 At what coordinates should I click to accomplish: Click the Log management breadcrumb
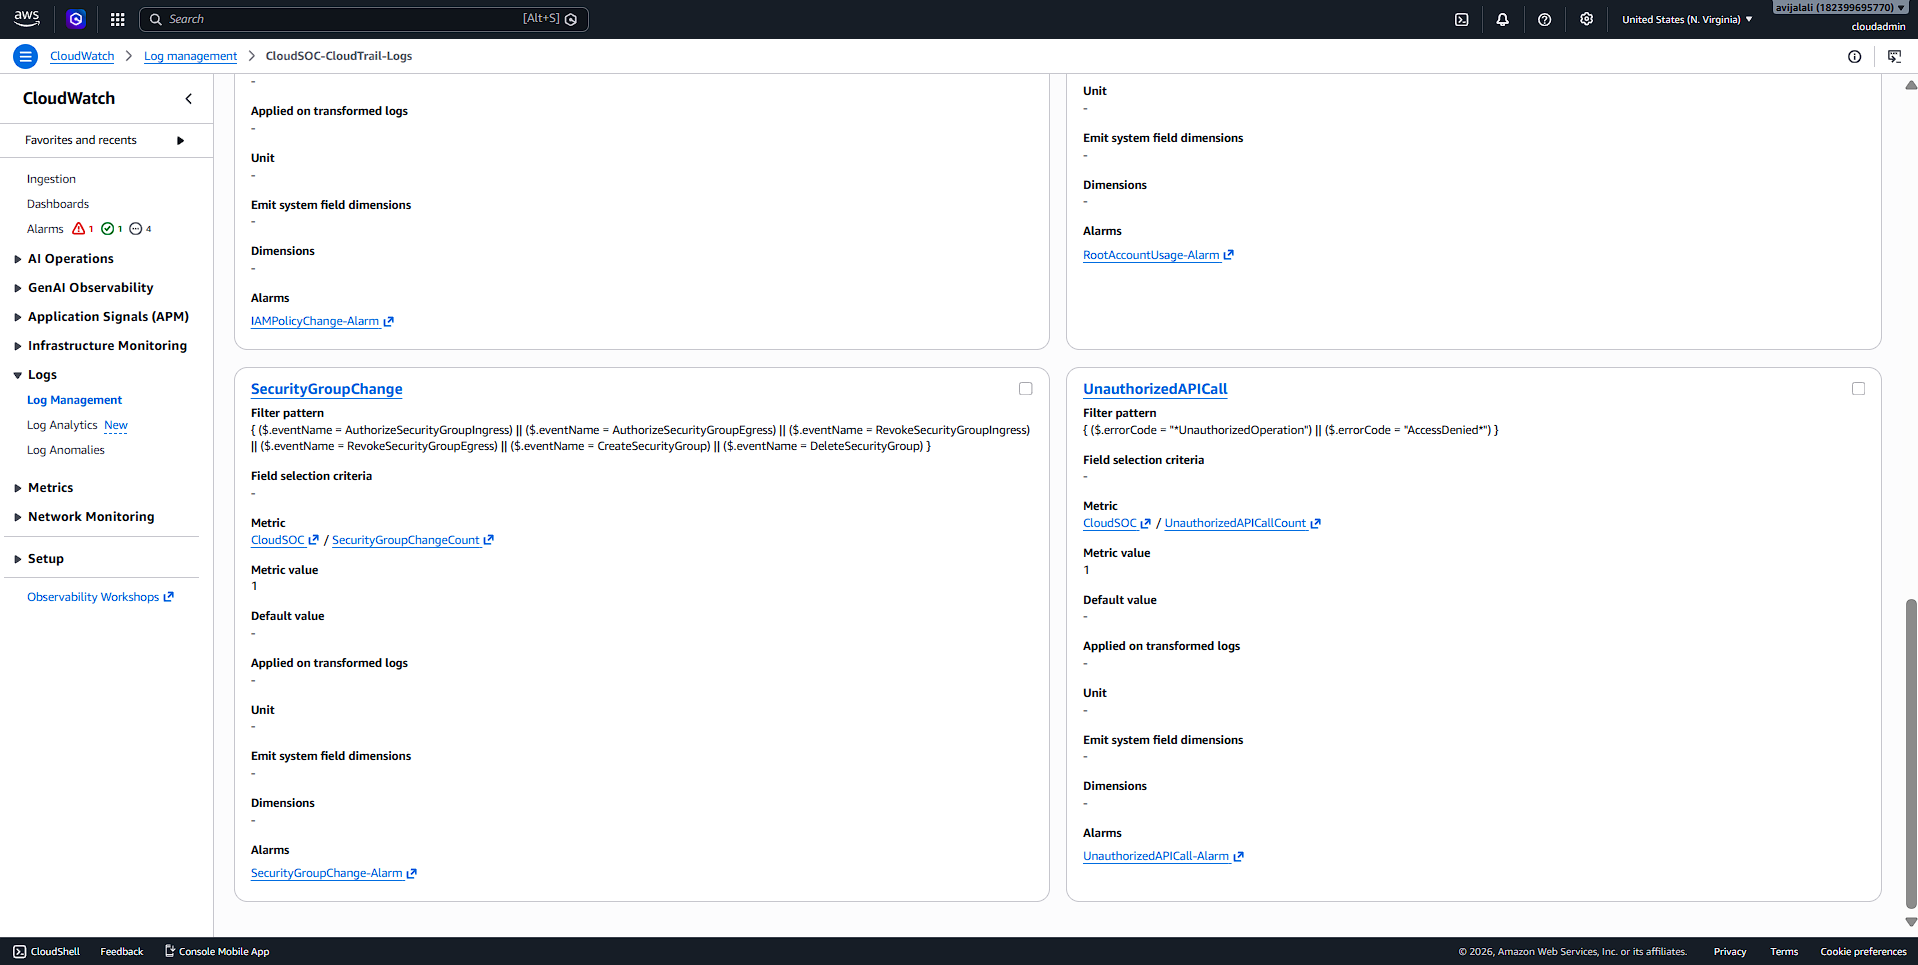(190, 56)
